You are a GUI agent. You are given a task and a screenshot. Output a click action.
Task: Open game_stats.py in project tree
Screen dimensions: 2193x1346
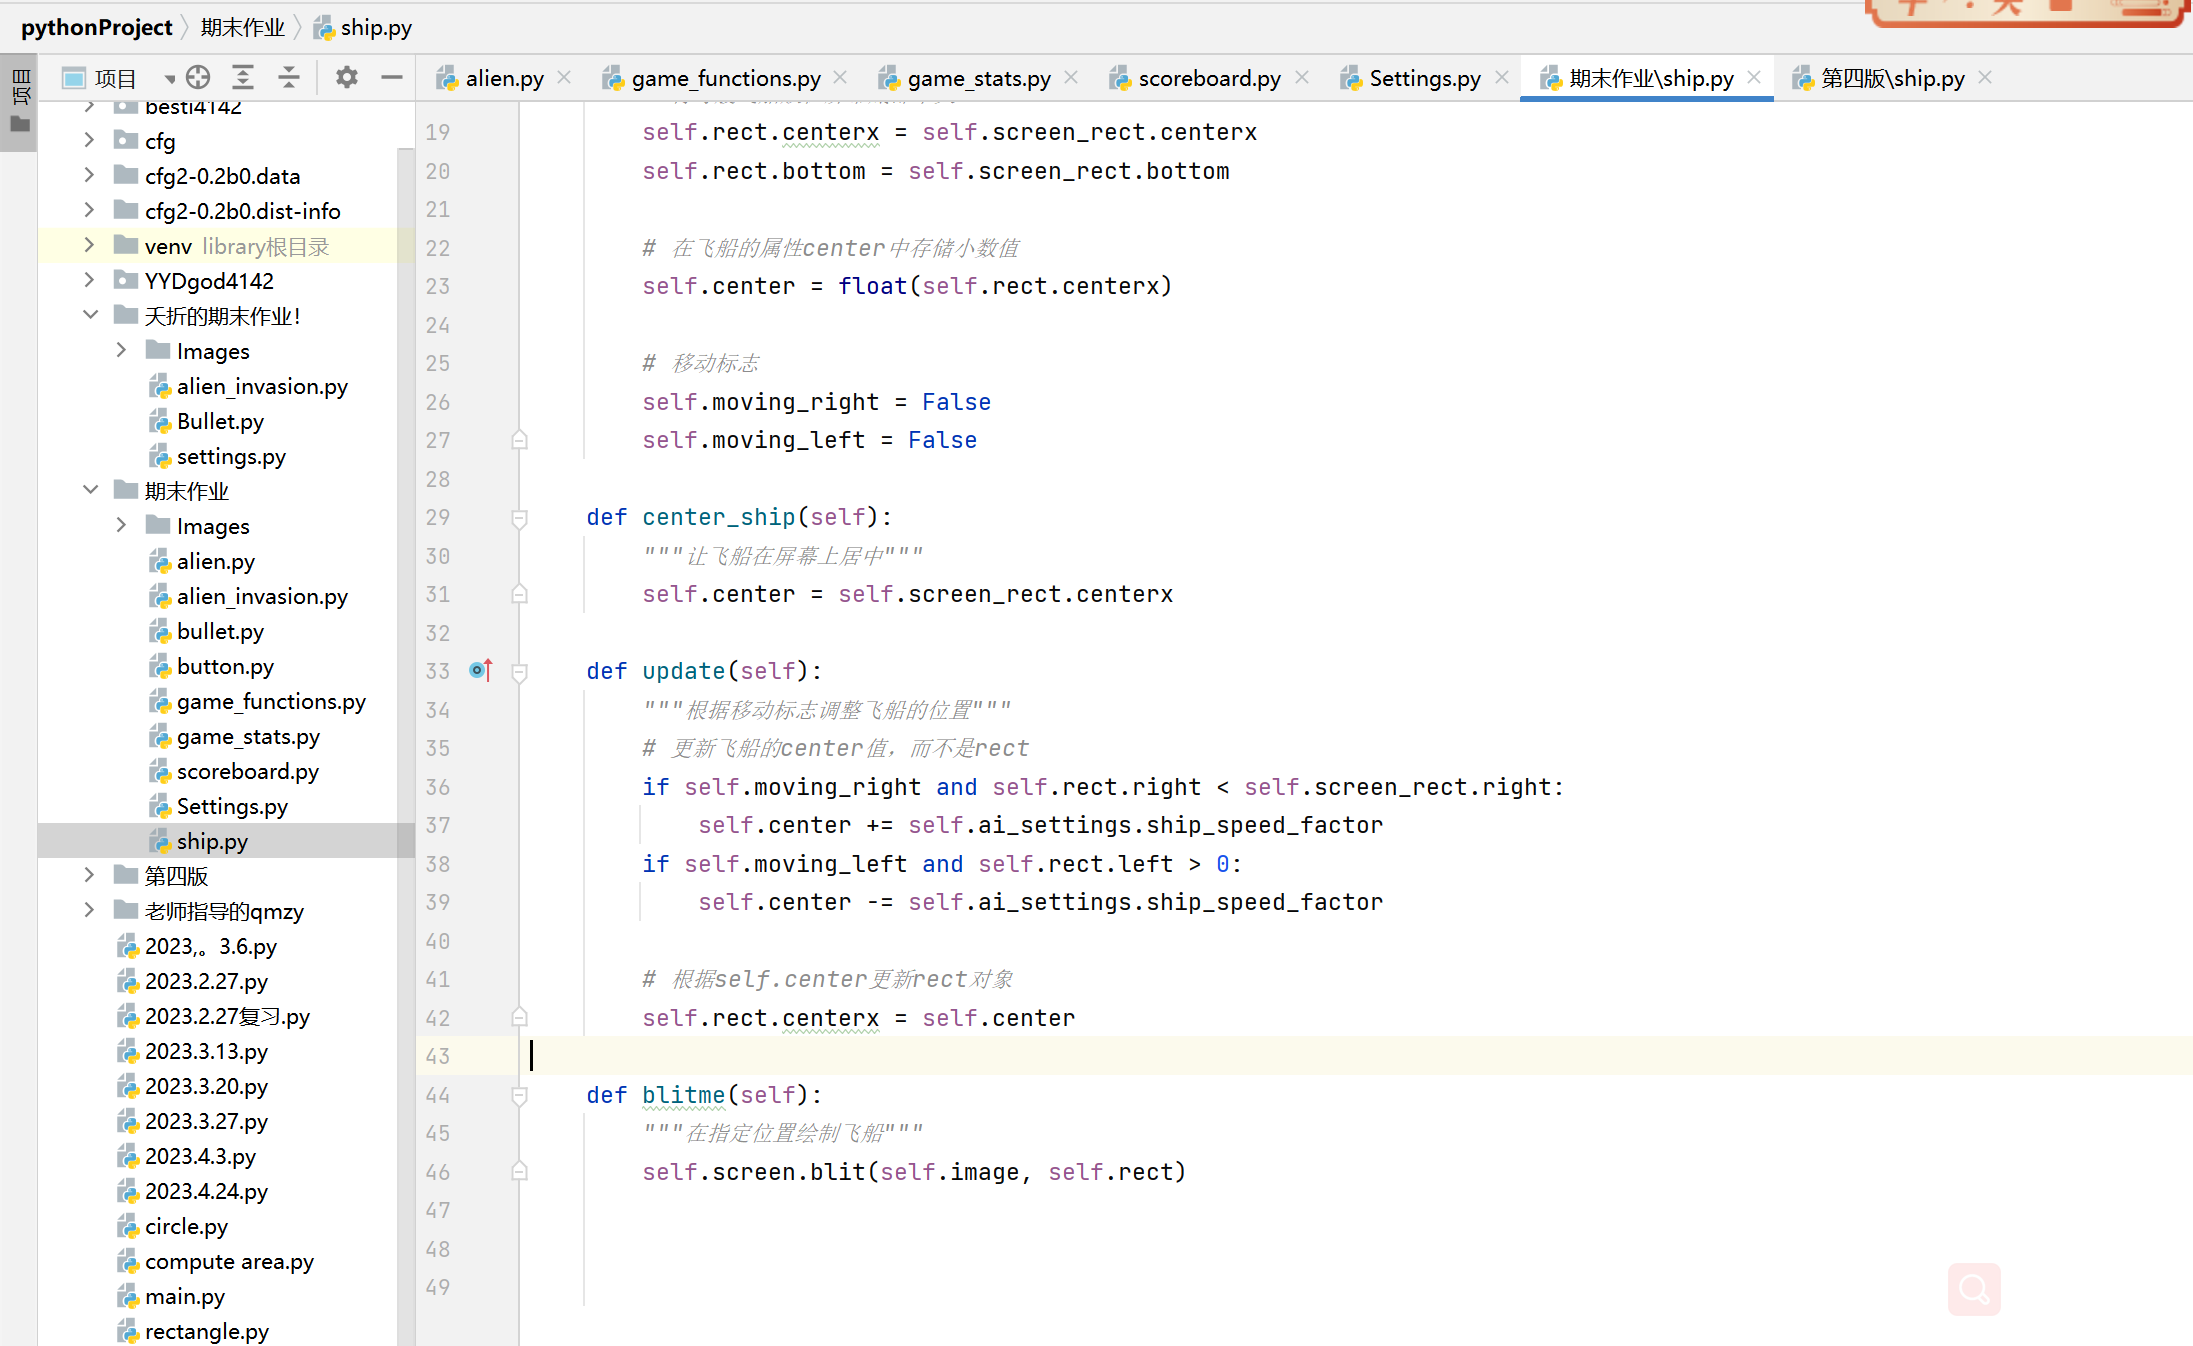(248, 736)
